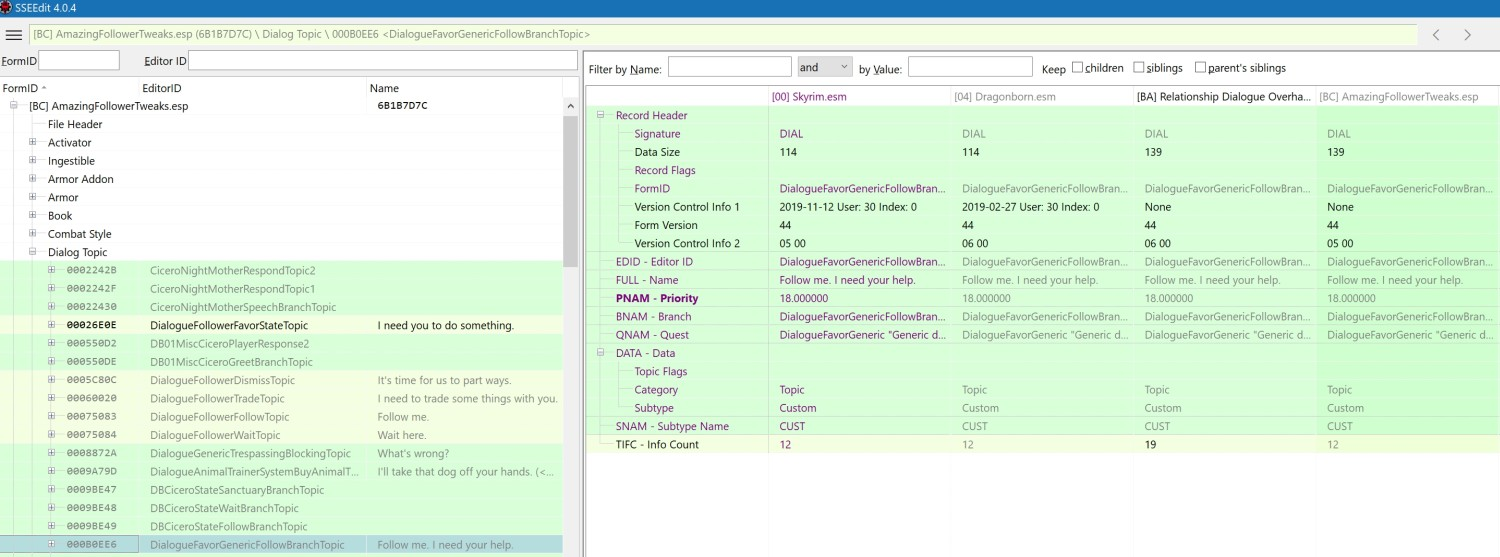Select the CiceroNightMotherRespondTopic1 row
Screen dimensions: 1500x557
coord(281,289)
